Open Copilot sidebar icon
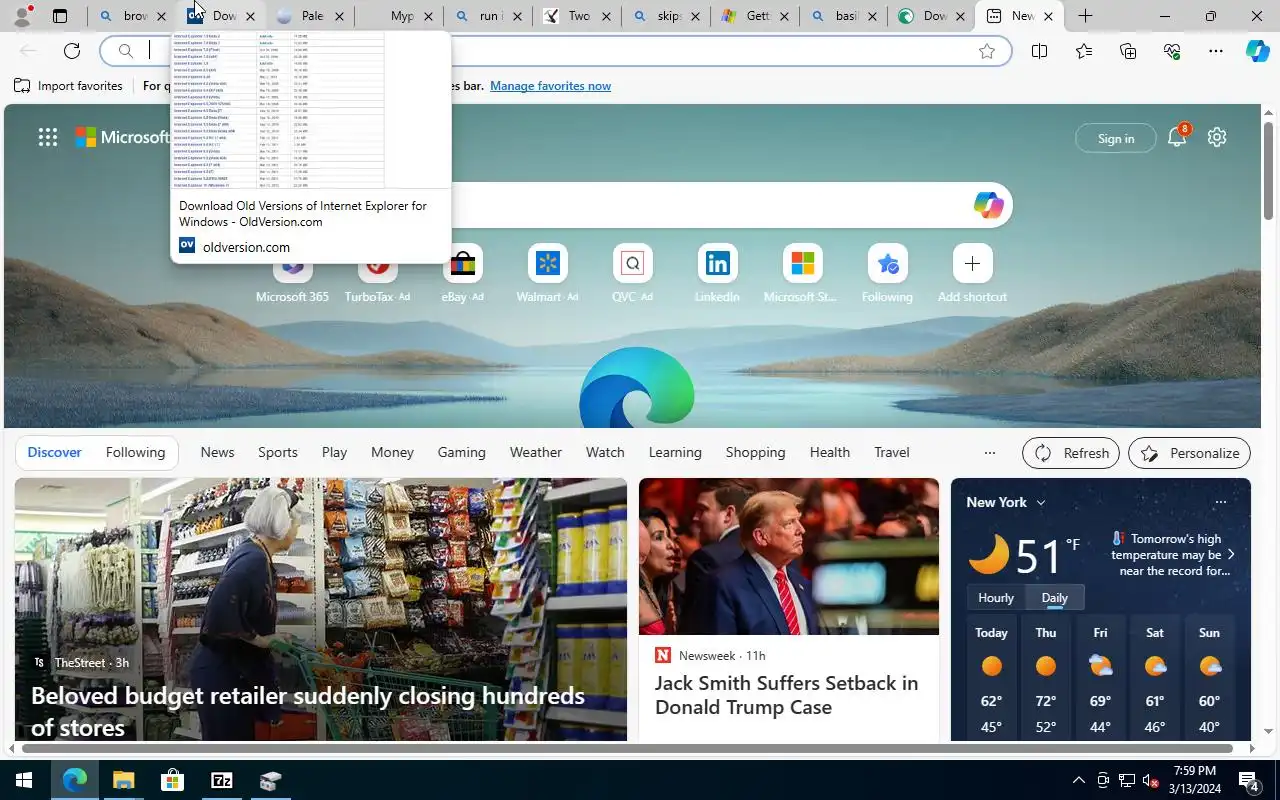 tap(1257, 51)
